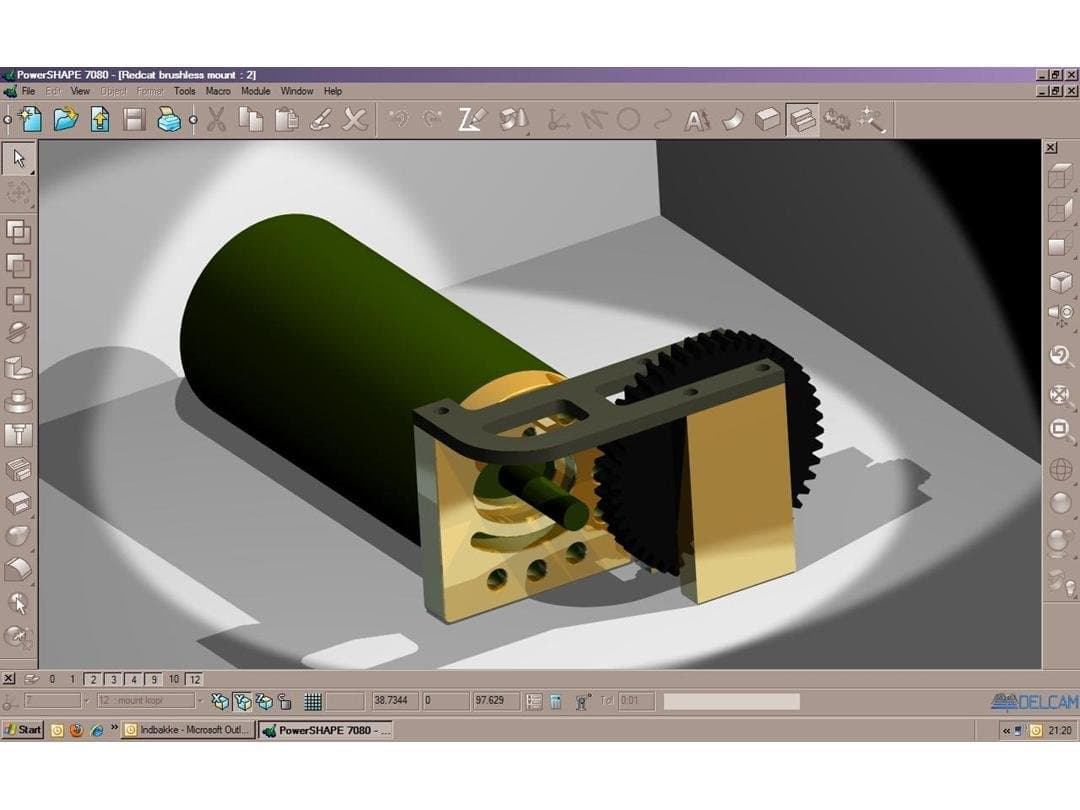Image resolution: width=1080 pixels, height=810 pixels.
Task: Click the Assembly gears icon
Action: click(837, 121)
